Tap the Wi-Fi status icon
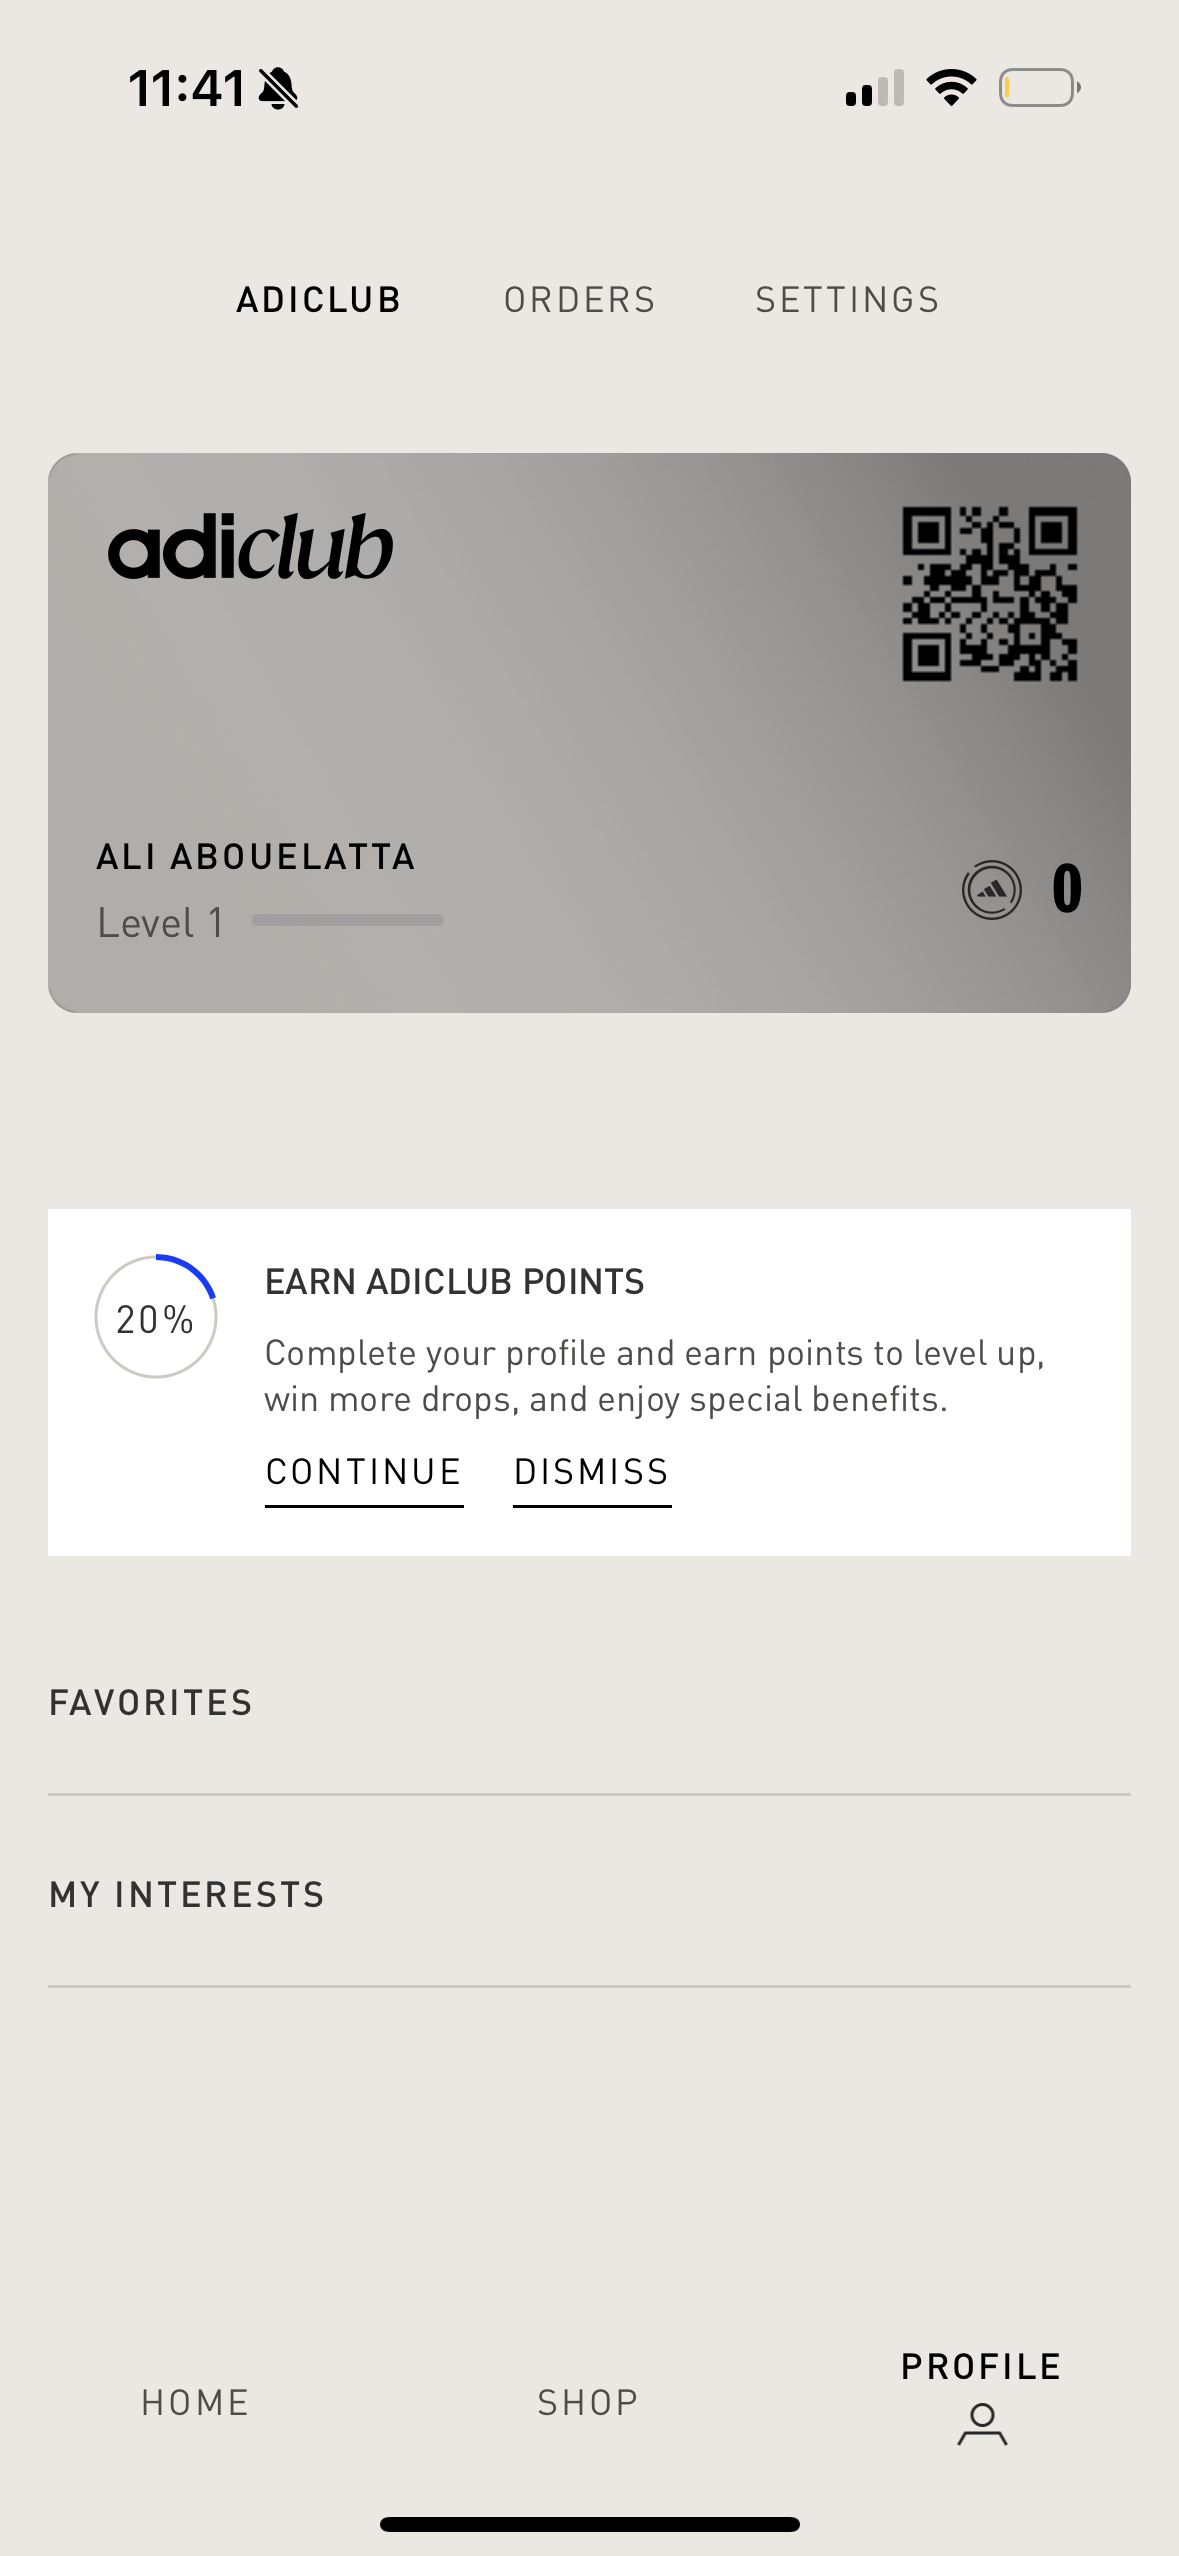Screen dimensions: 1179x2556 951,88
